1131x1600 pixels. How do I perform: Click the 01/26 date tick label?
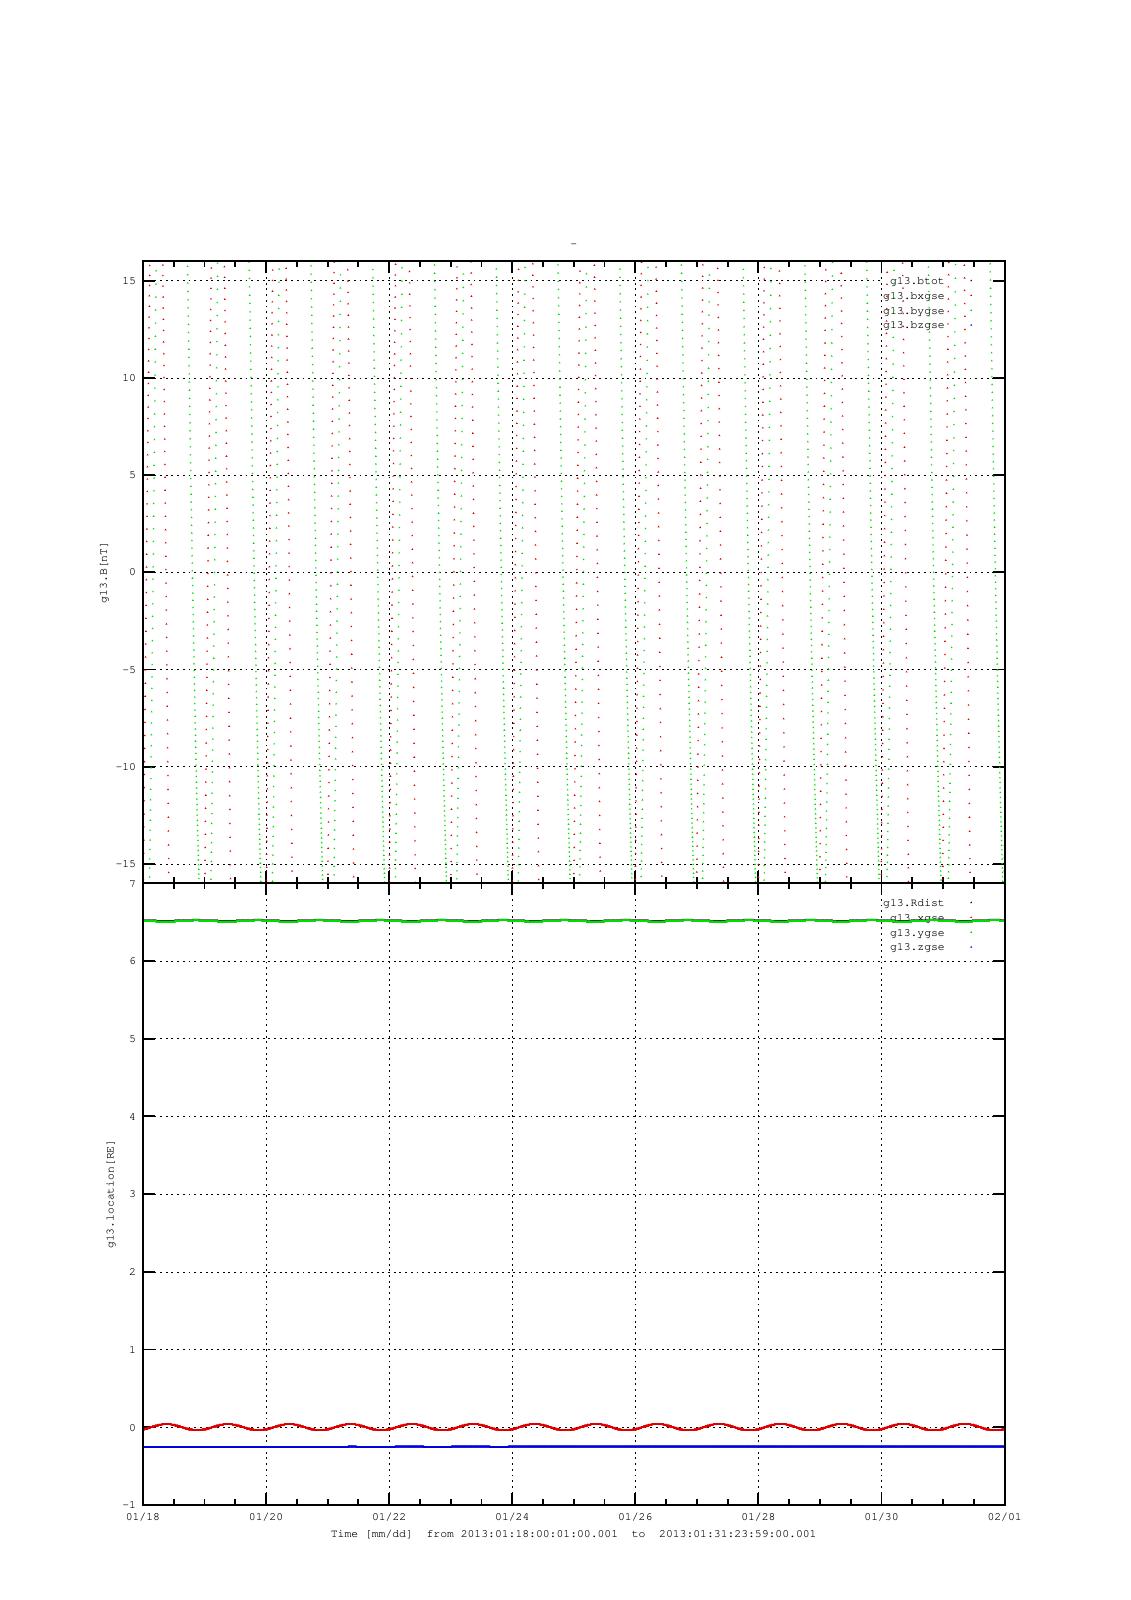[635, 1517]
